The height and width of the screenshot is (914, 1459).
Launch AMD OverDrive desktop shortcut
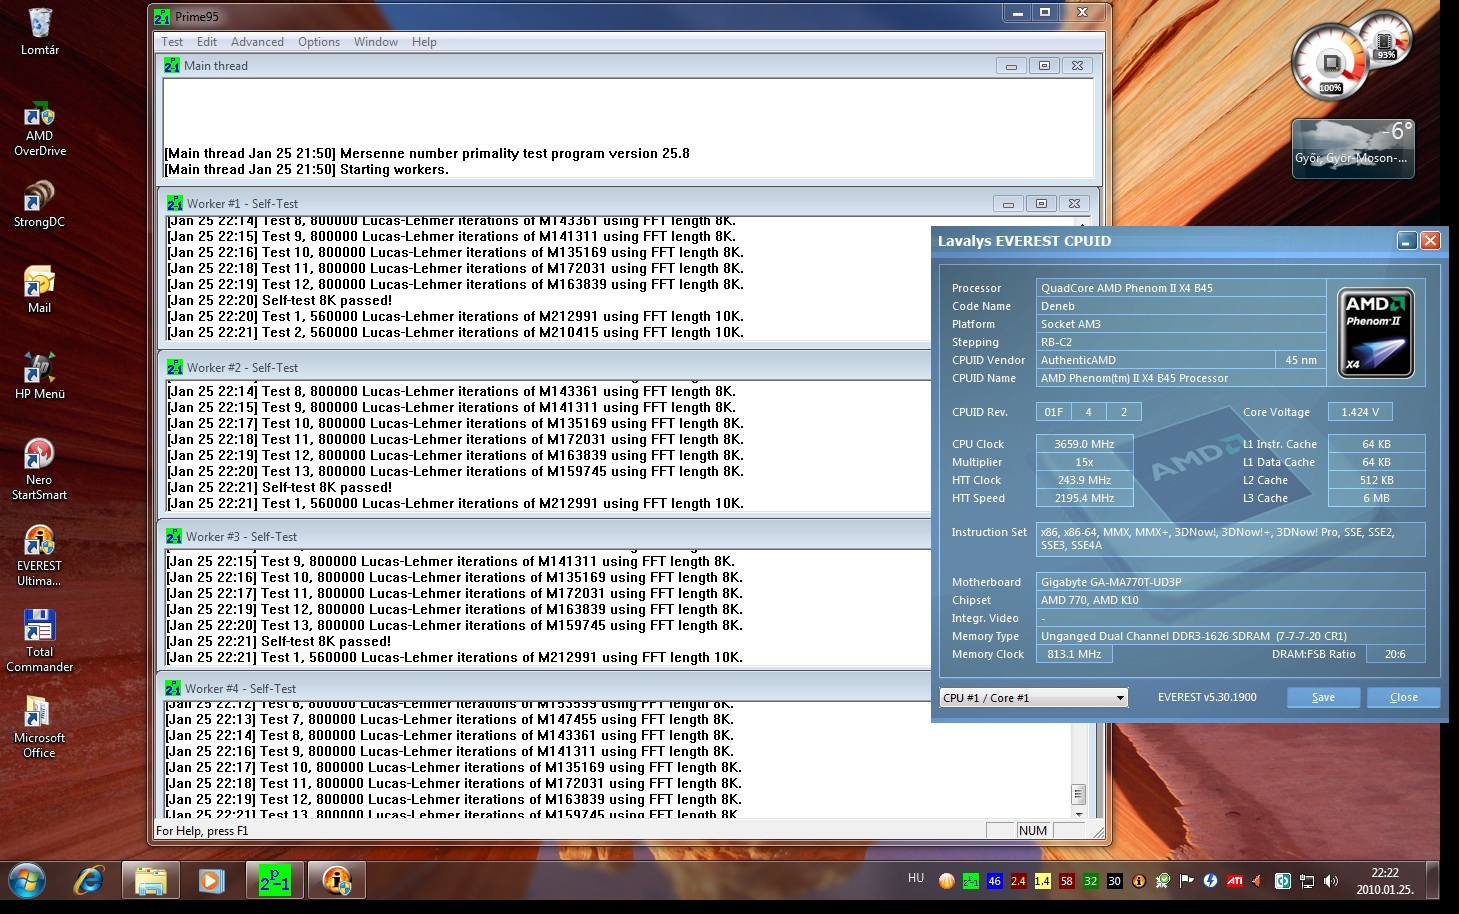click(40, 129)
